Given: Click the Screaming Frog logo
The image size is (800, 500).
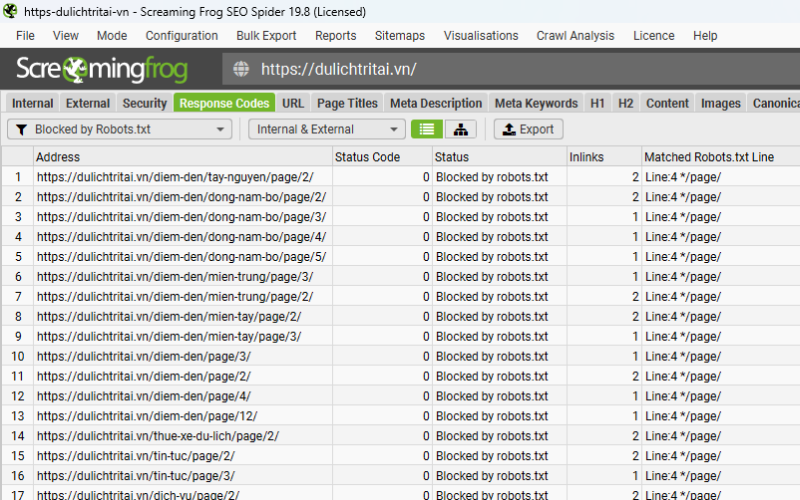Looking at the screenshot, I should (x=102, y=69).
